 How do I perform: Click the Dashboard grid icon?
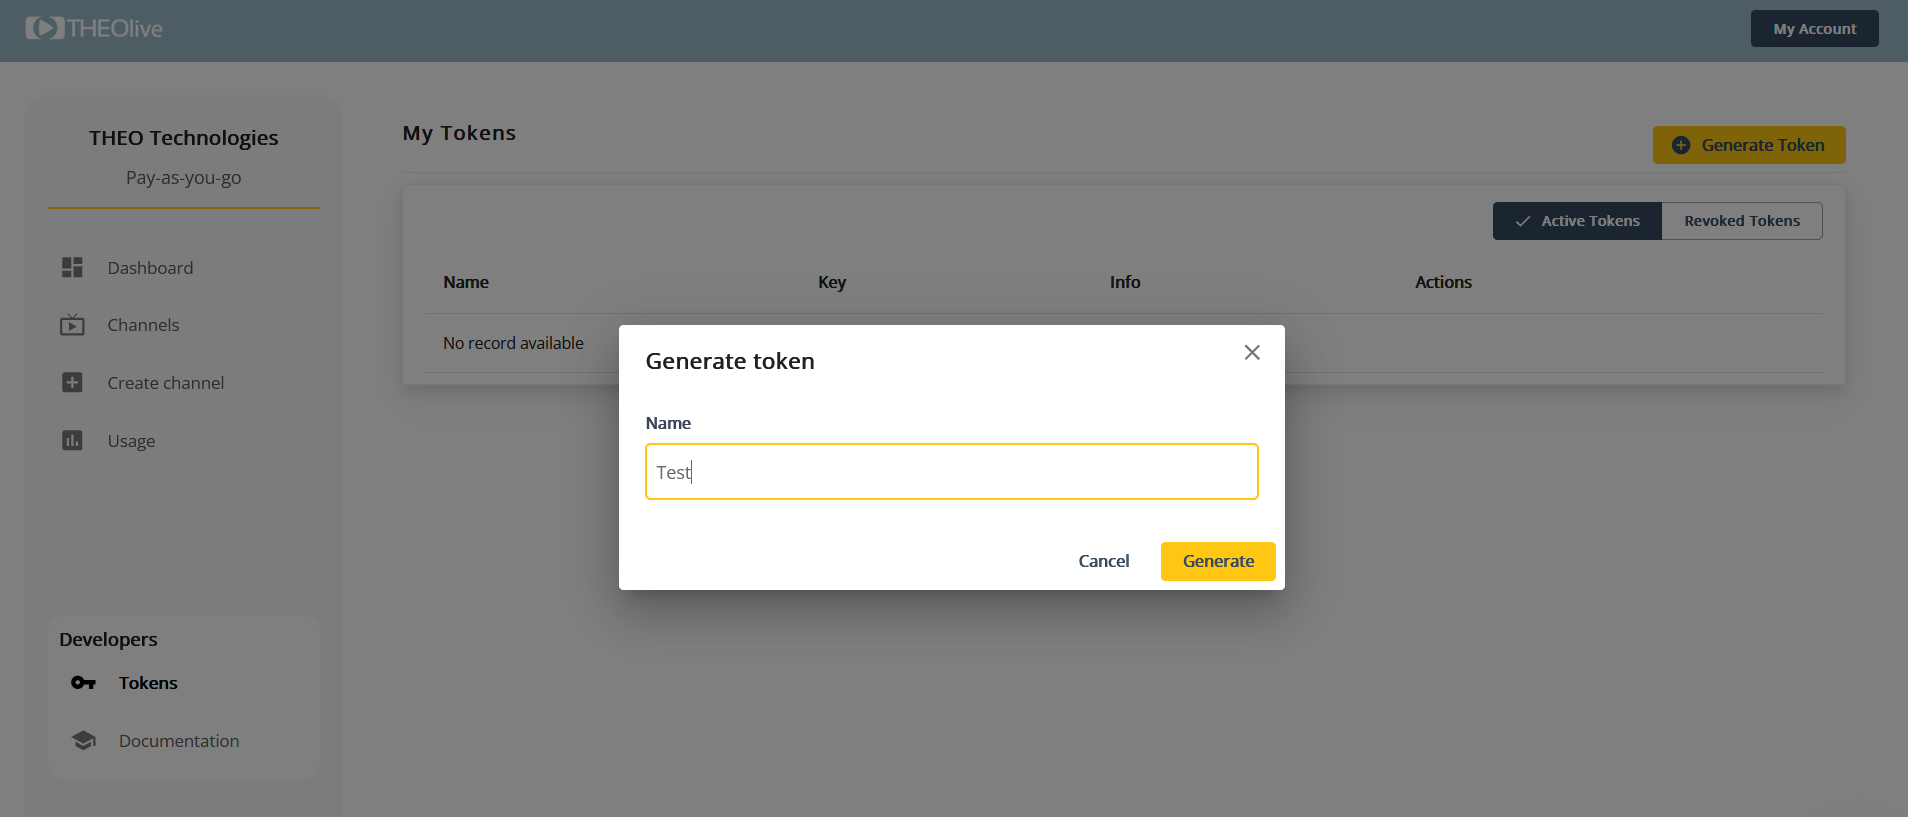(72, 267)
